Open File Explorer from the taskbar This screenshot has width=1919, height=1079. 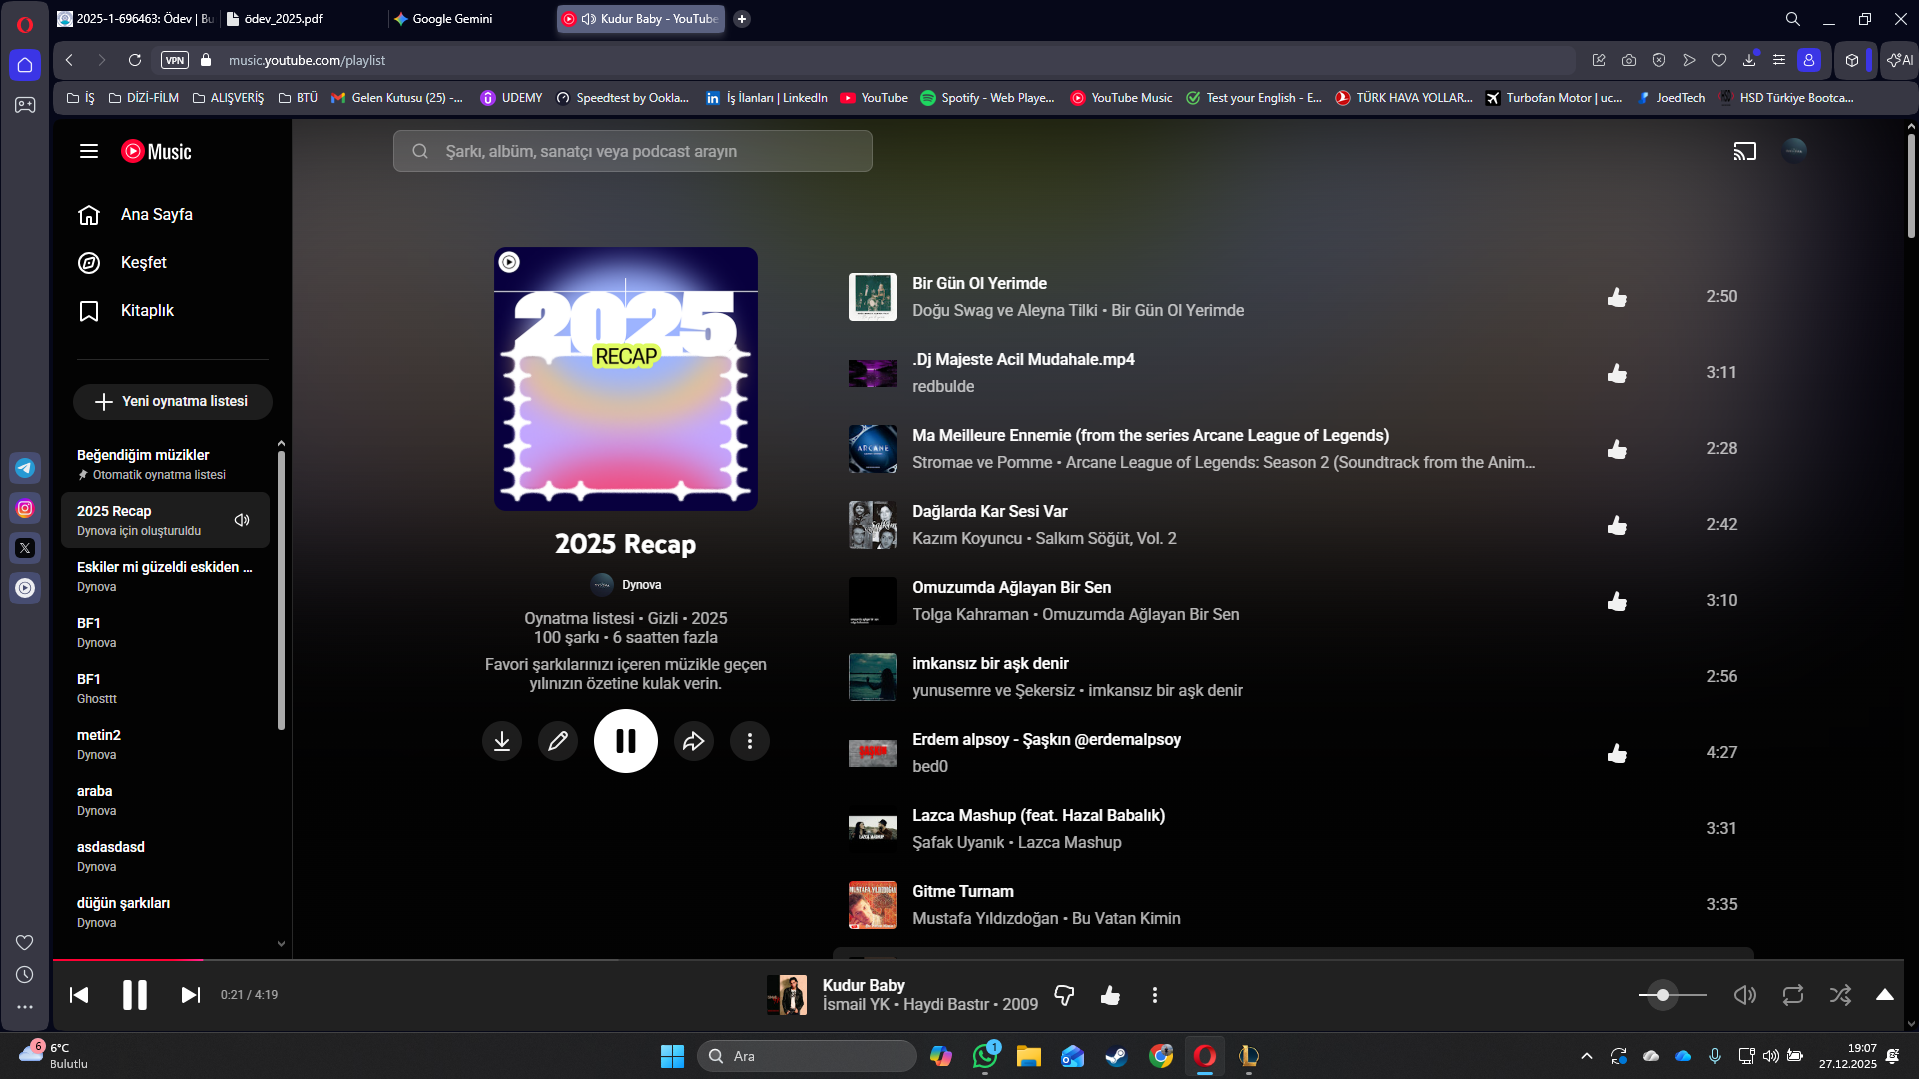point(1029,1056)
